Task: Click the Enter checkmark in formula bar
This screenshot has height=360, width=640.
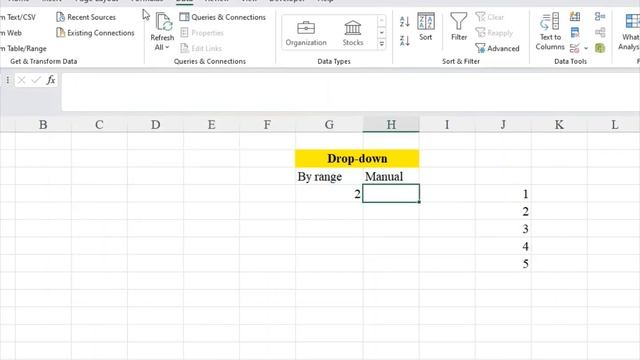Action: [36, 80]
